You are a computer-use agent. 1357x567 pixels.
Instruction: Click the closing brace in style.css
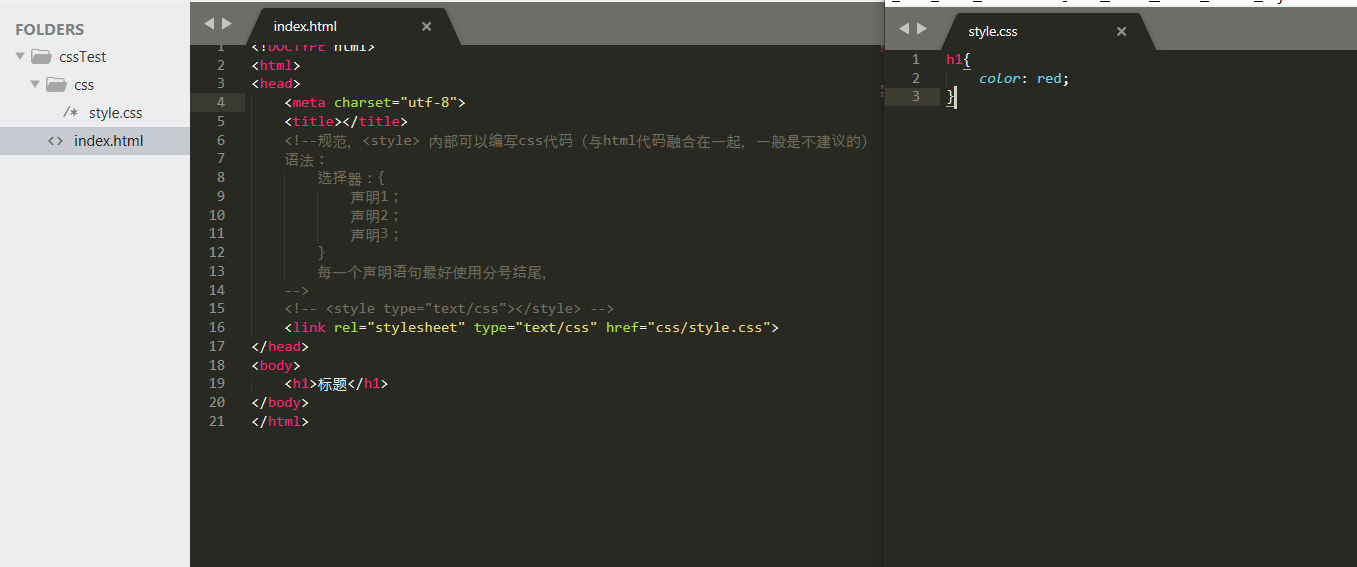pyautogui.click(x=950, y=96)
